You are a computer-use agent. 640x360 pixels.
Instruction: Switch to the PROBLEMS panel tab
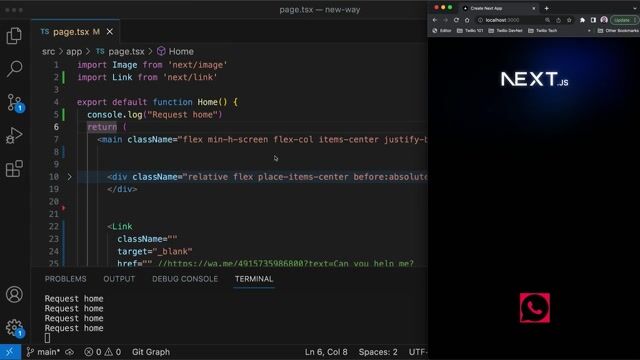coord(65,279)
